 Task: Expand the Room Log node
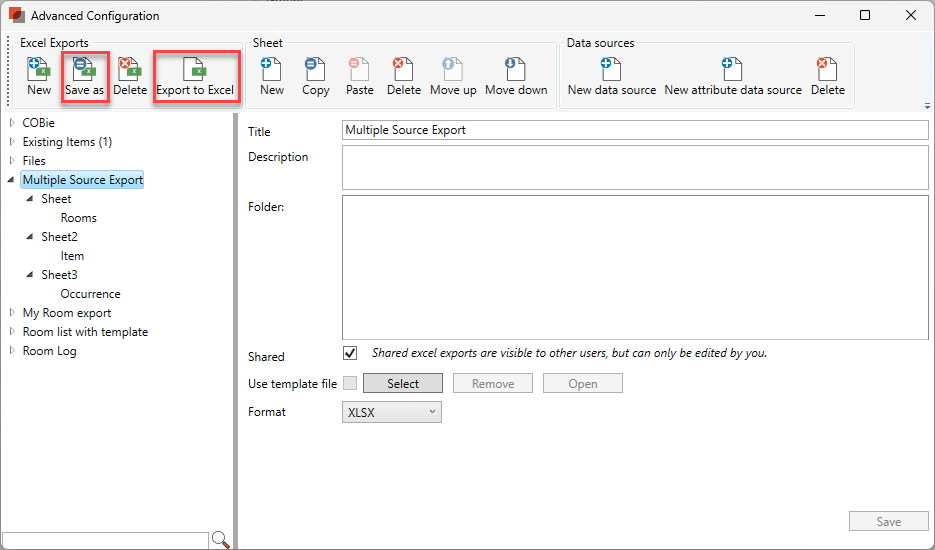coord(12,351)
